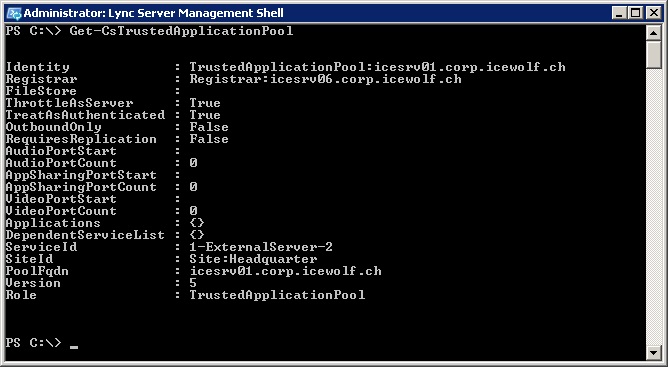Screen dimensions: 668x367
Task: Click the ServiceId value 1-ExternalServer-2
Action: click(261, 247)
